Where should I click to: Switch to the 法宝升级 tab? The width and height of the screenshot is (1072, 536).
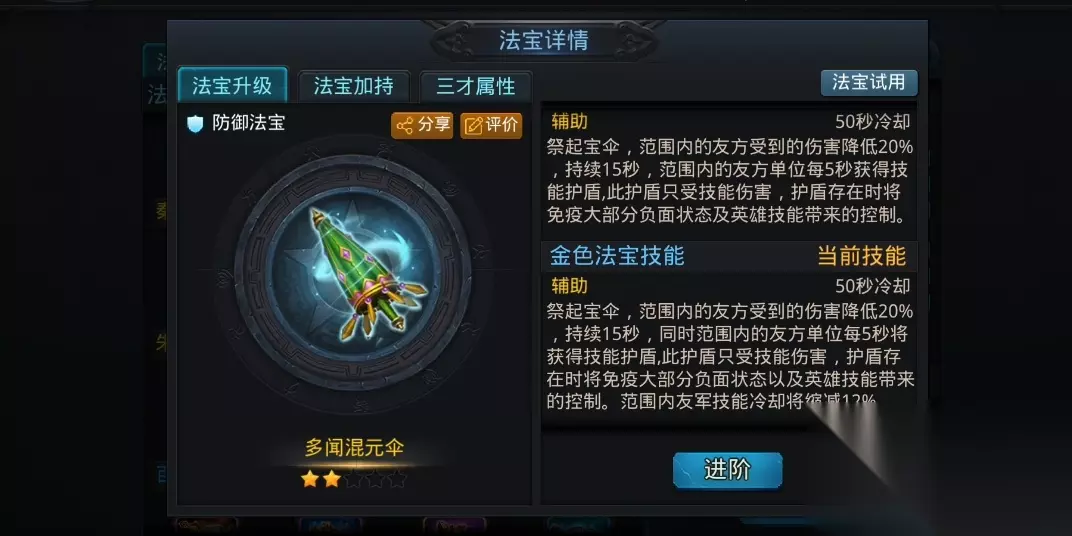[232, 86]
